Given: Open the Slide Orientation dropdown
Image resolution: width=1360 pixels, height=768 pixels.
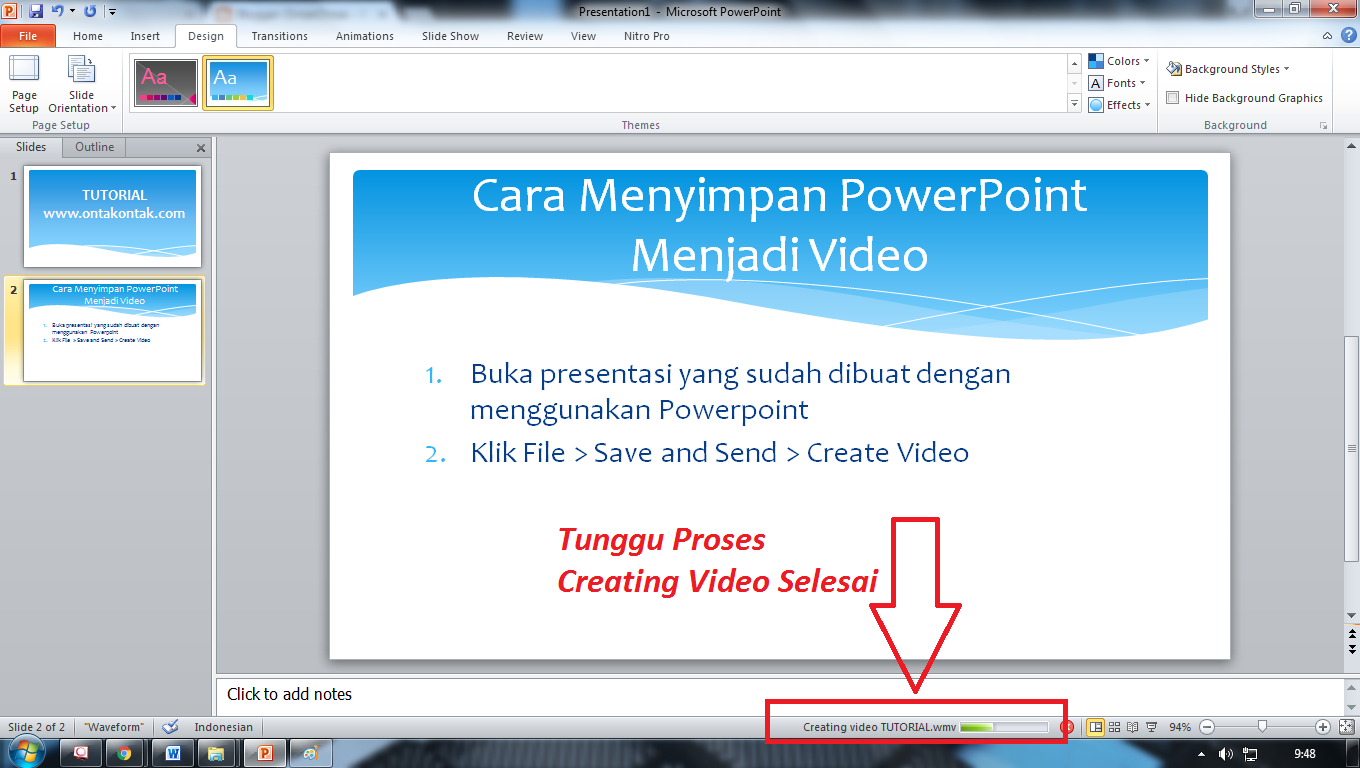Looking at the screenshot, I should (82, 85).
